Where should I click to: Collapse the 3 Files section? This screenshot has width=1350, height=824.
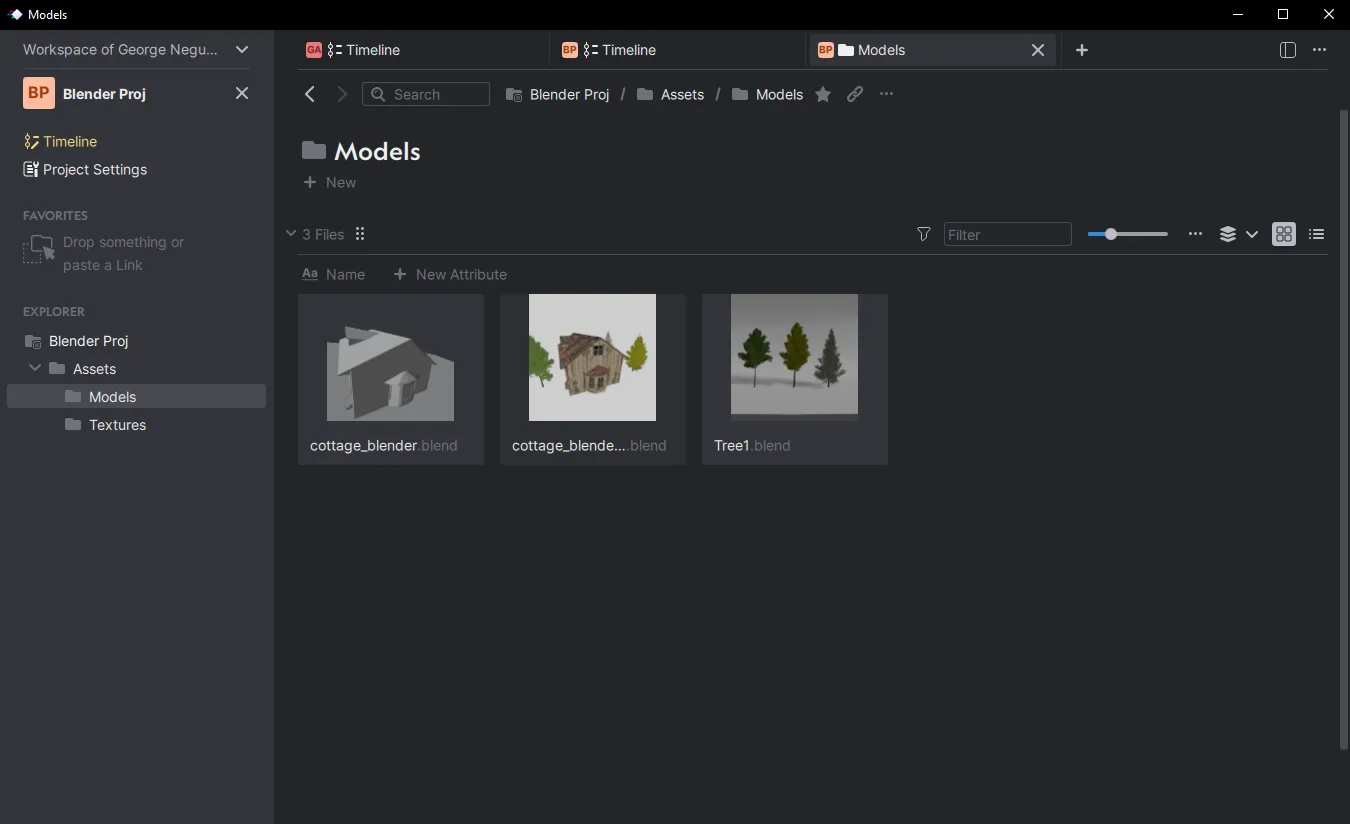click(291, 234)
